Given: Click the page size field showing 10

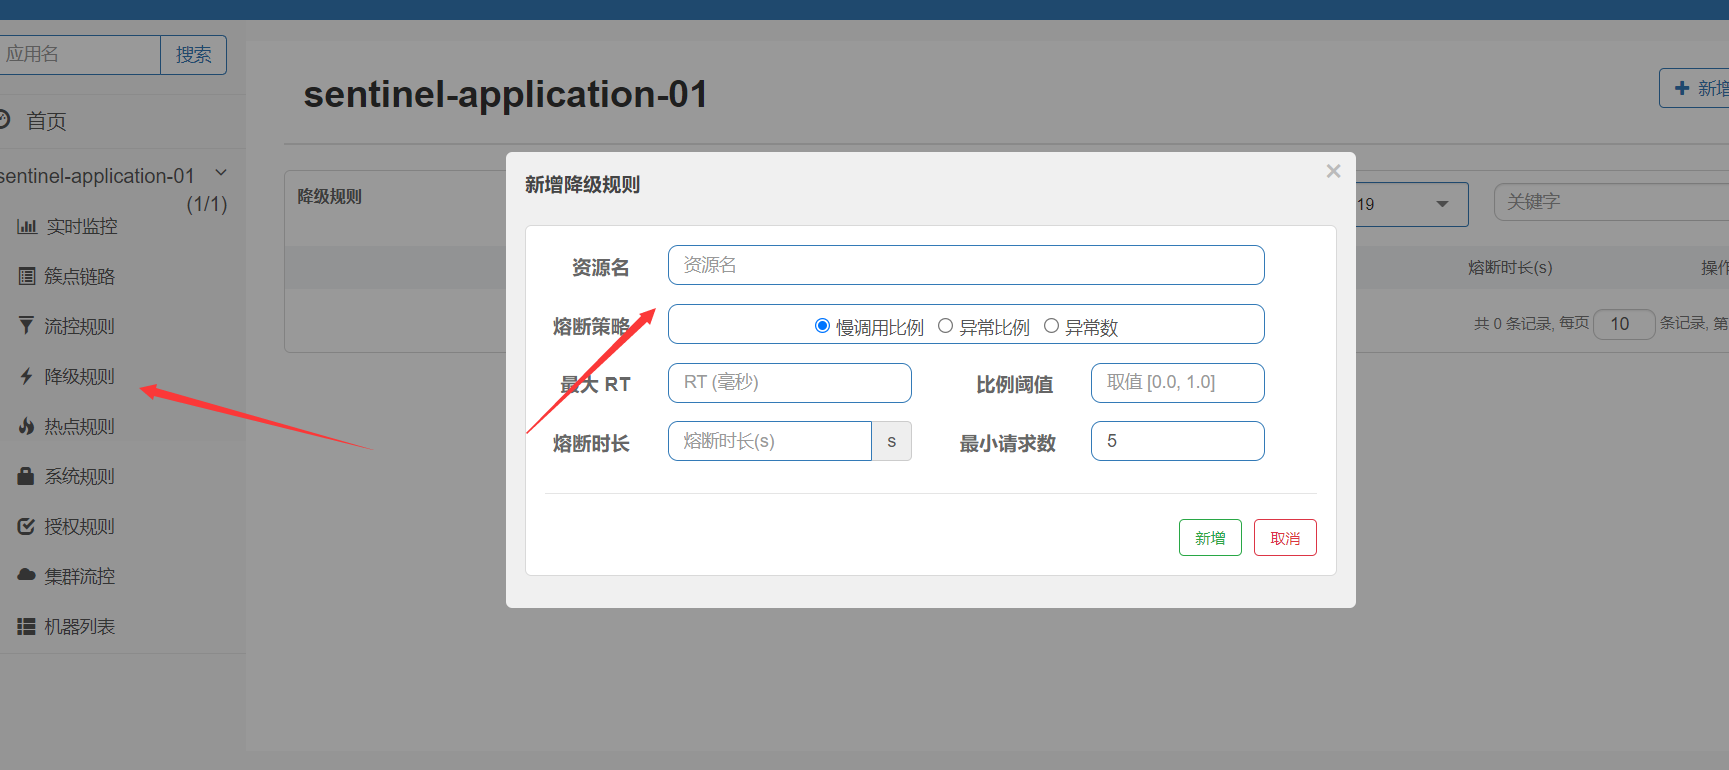Looking at the screenshot, I should point(1624,324).
